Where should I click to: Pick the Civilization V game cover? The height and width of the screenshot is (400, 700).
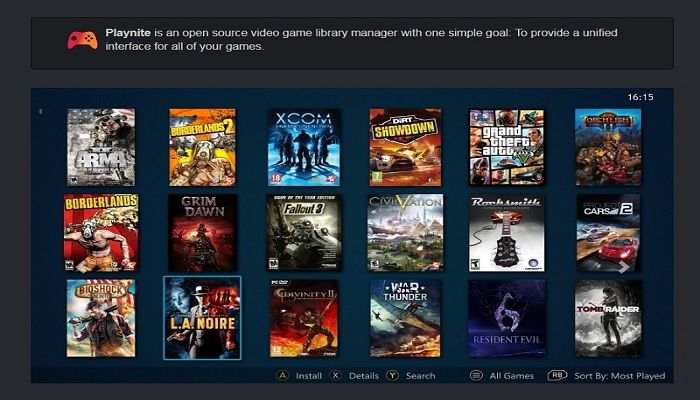click(405, 233)
